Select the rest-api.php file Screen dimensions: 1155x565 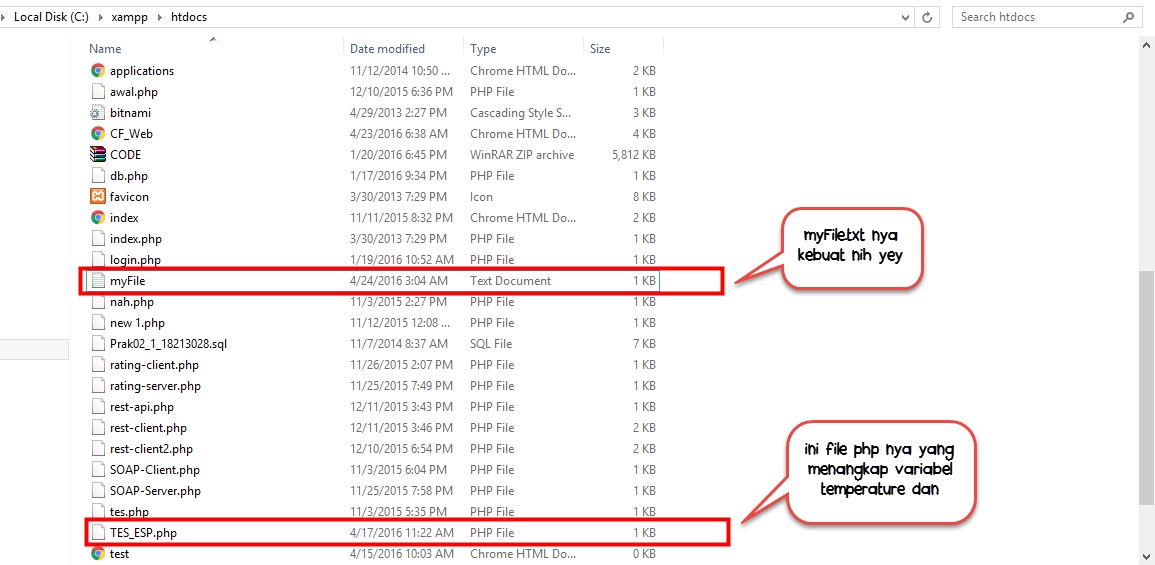(x=141, y=407)
